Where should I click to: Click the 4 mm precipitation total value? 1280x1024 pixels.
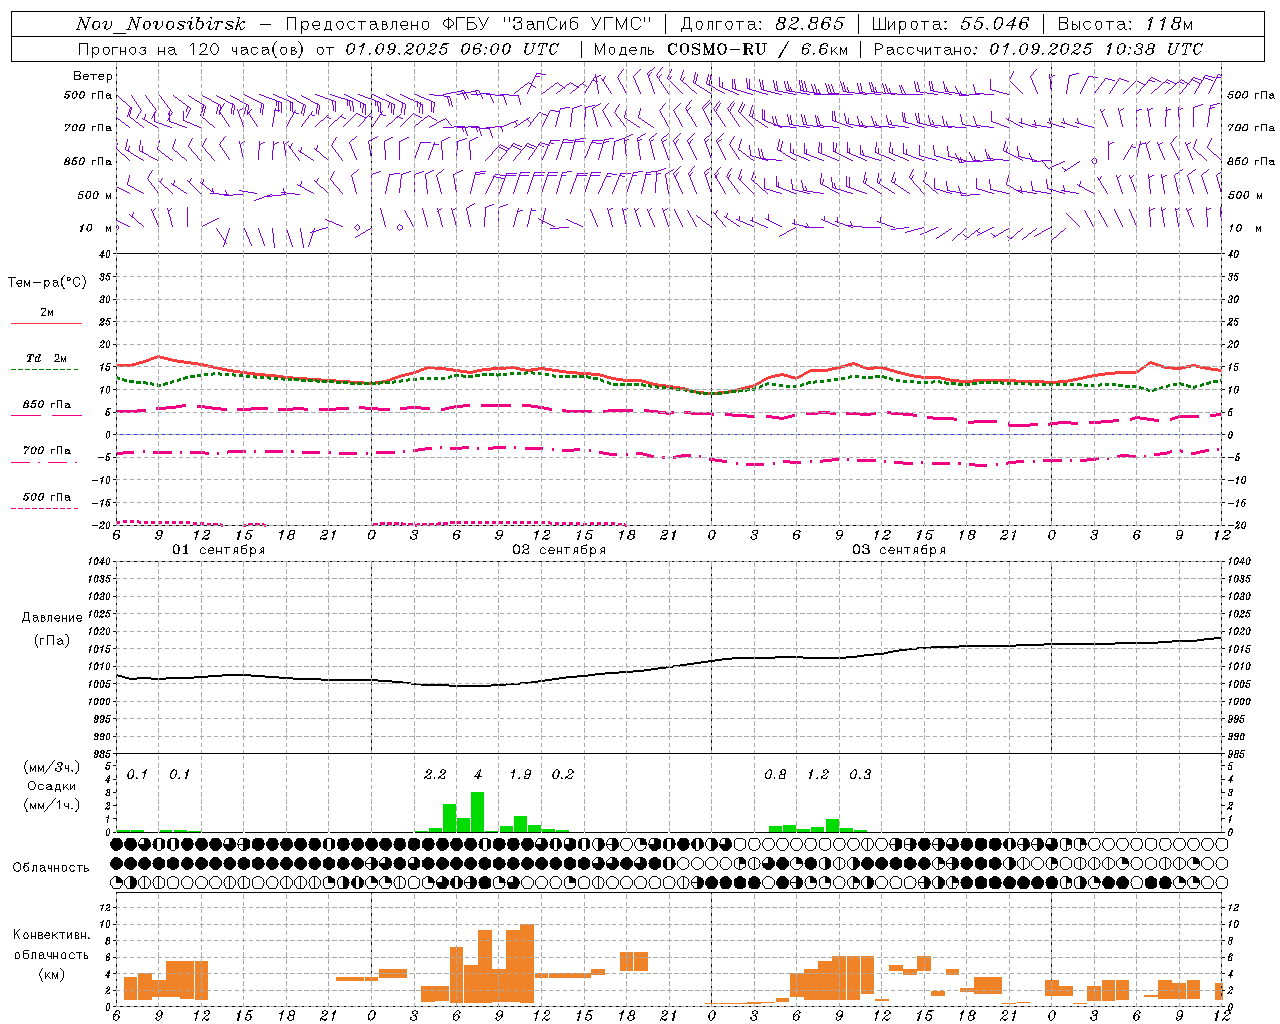point(478,775)
